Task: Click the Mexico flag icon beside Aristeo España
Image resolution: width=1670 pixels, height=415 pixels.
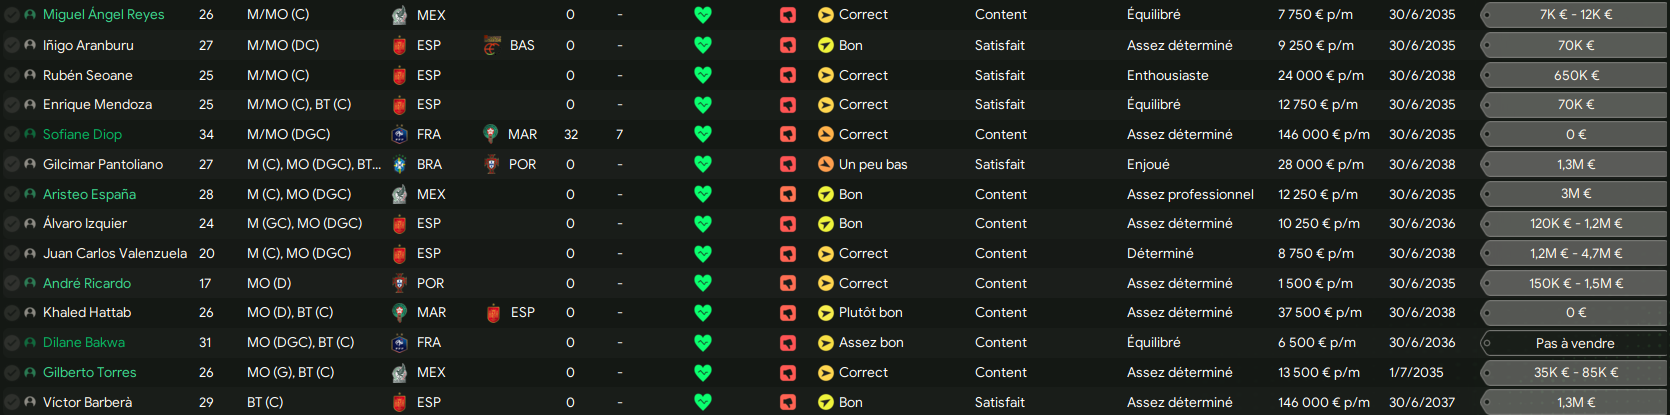Action: 399,194
